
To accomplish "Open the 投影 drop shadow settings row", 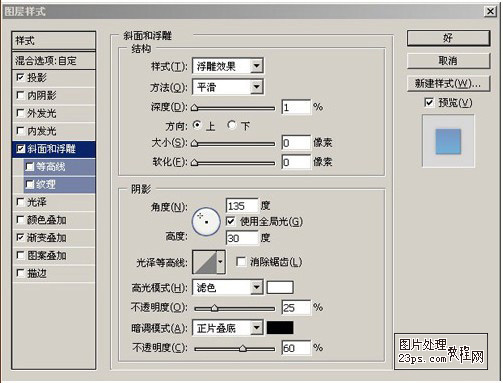I will [x=54, y=78].
